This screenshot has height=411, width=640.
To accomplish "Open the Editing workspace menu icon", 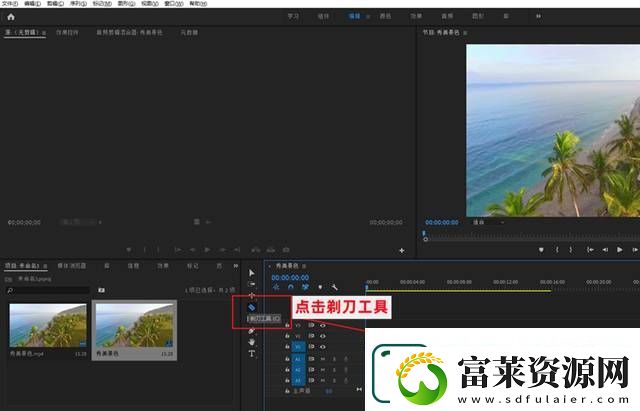I will [x=368, y=16].
